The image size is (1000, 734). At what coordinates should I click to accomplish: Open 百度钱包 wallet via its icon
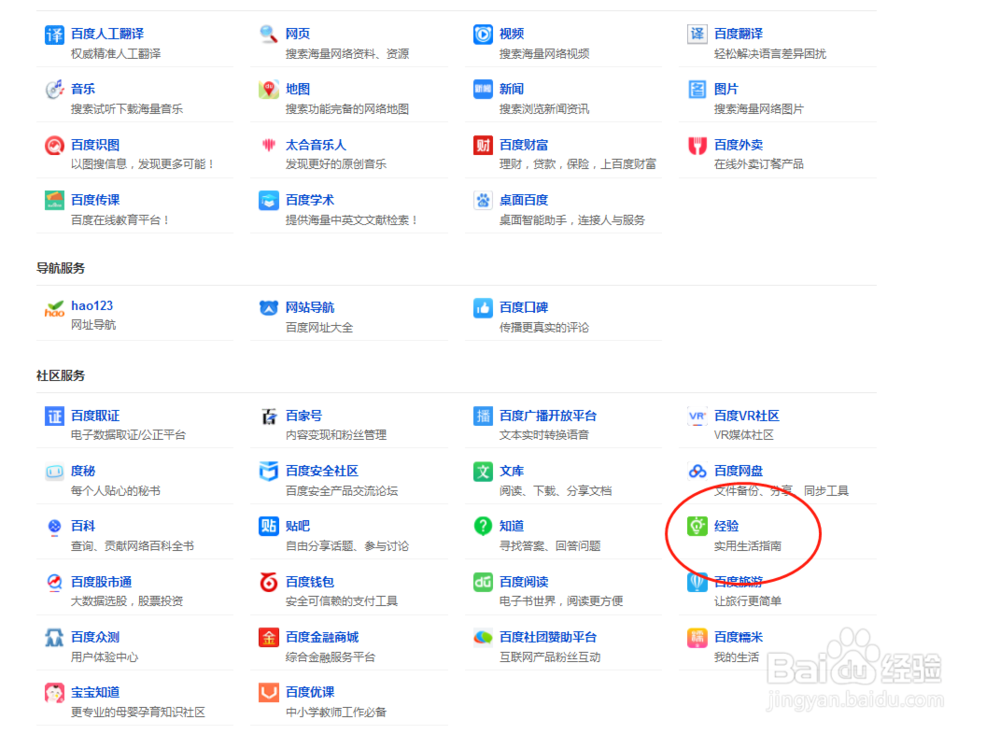(267, 581)
